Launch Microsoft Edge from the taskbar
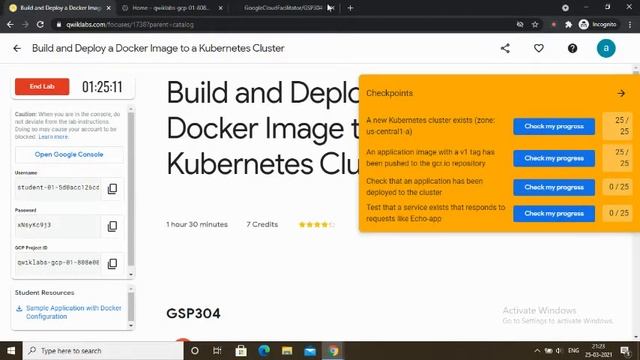 (x=264, y=351)
